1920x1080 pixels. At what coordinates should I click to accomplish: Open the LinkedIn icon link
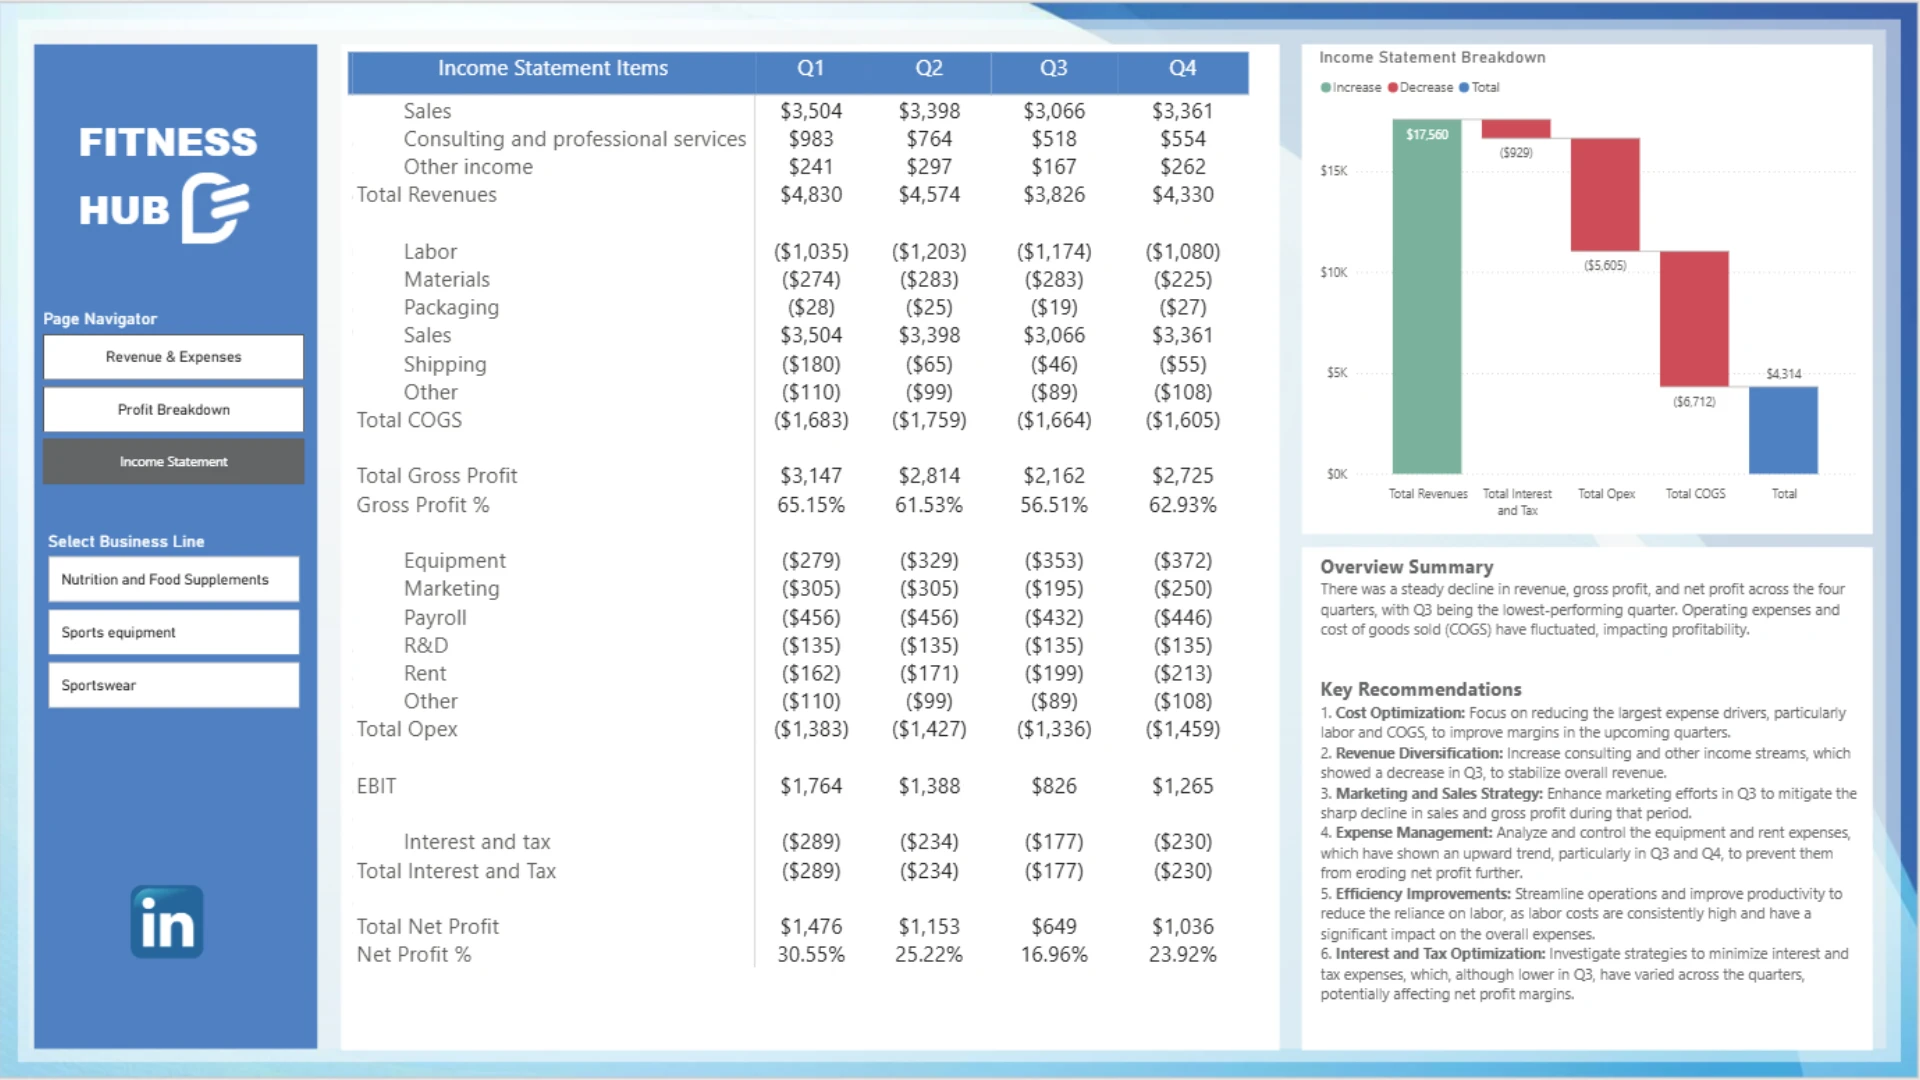pyautogui.click(x=167, y=921)
